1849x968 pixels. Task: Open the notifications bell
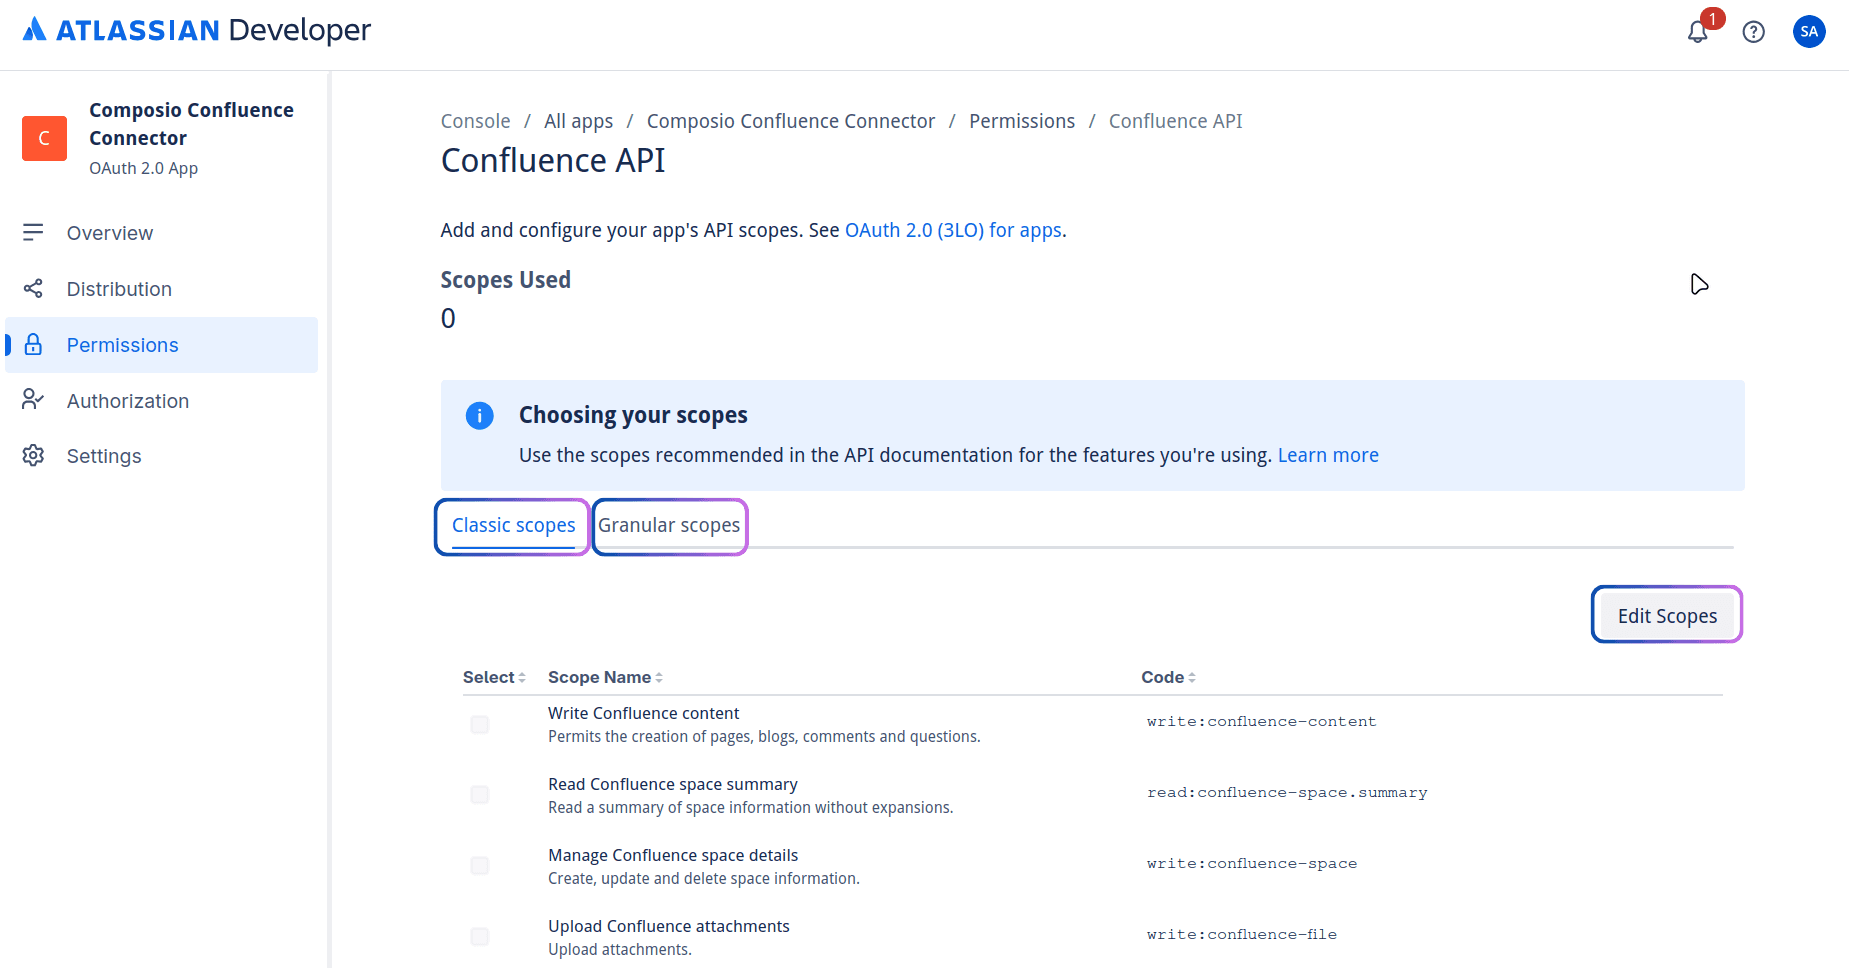point(1698,32)
